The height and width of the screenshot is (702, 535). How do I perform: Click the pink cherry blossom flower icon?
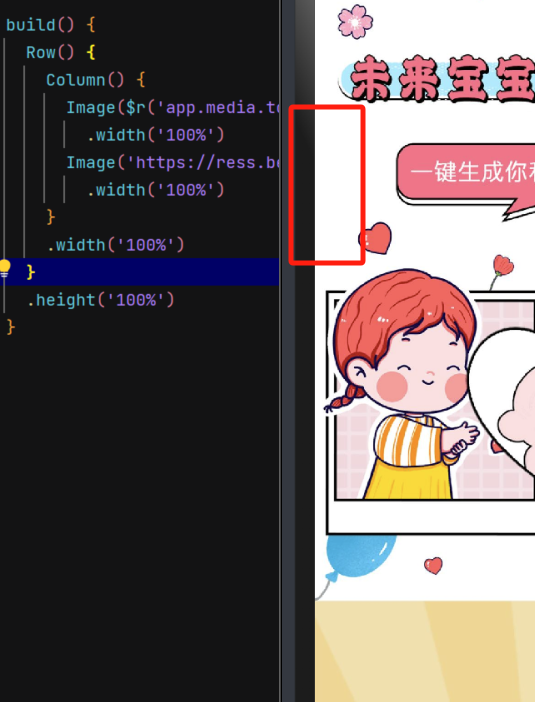[355, 21]
